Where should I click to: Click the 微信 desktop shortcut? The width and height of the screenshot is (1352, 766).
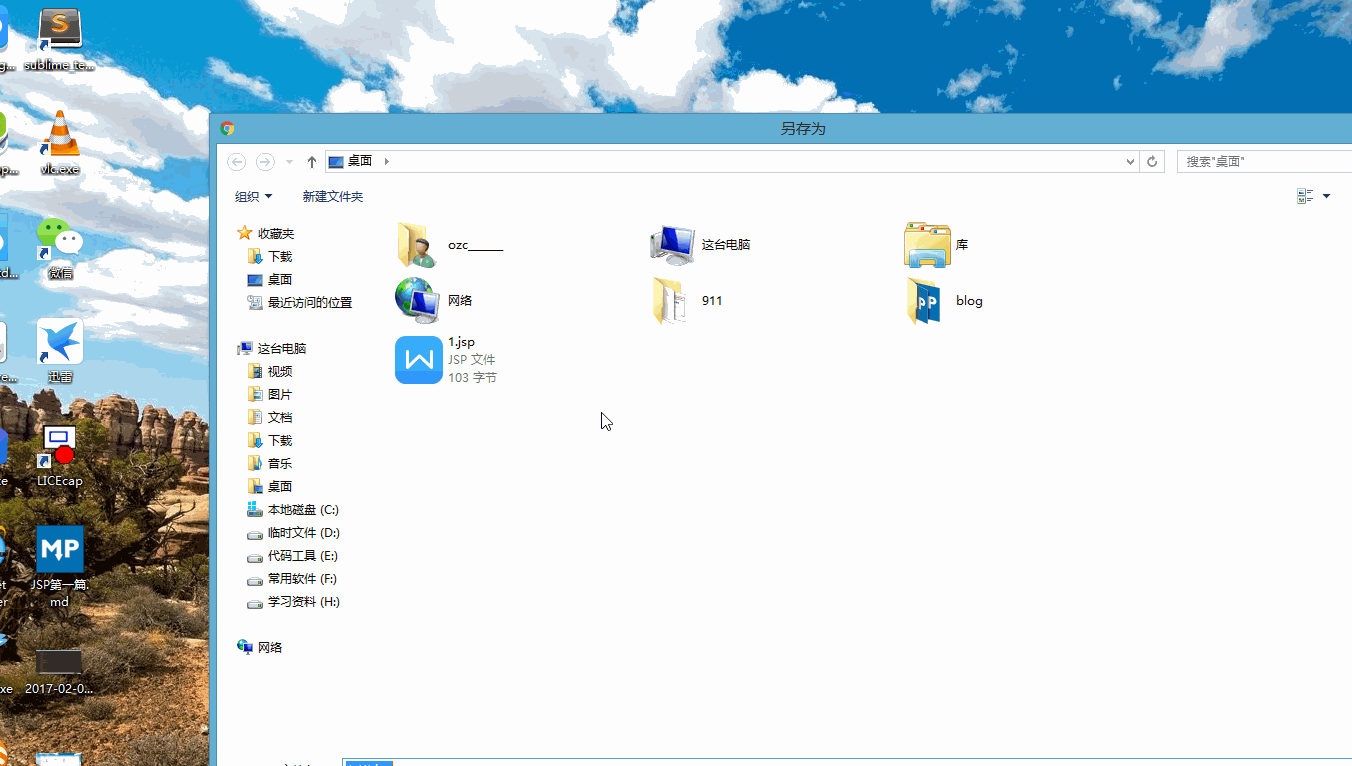pos(60,249)
